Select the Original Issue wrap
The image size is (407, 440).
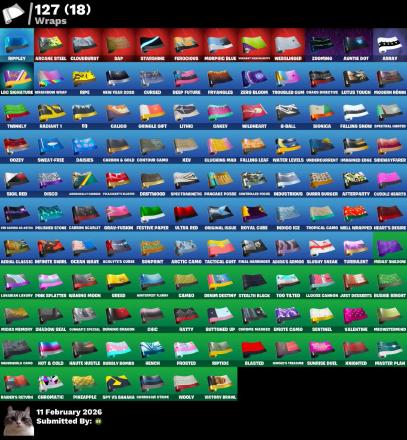[x=220, y=215]
